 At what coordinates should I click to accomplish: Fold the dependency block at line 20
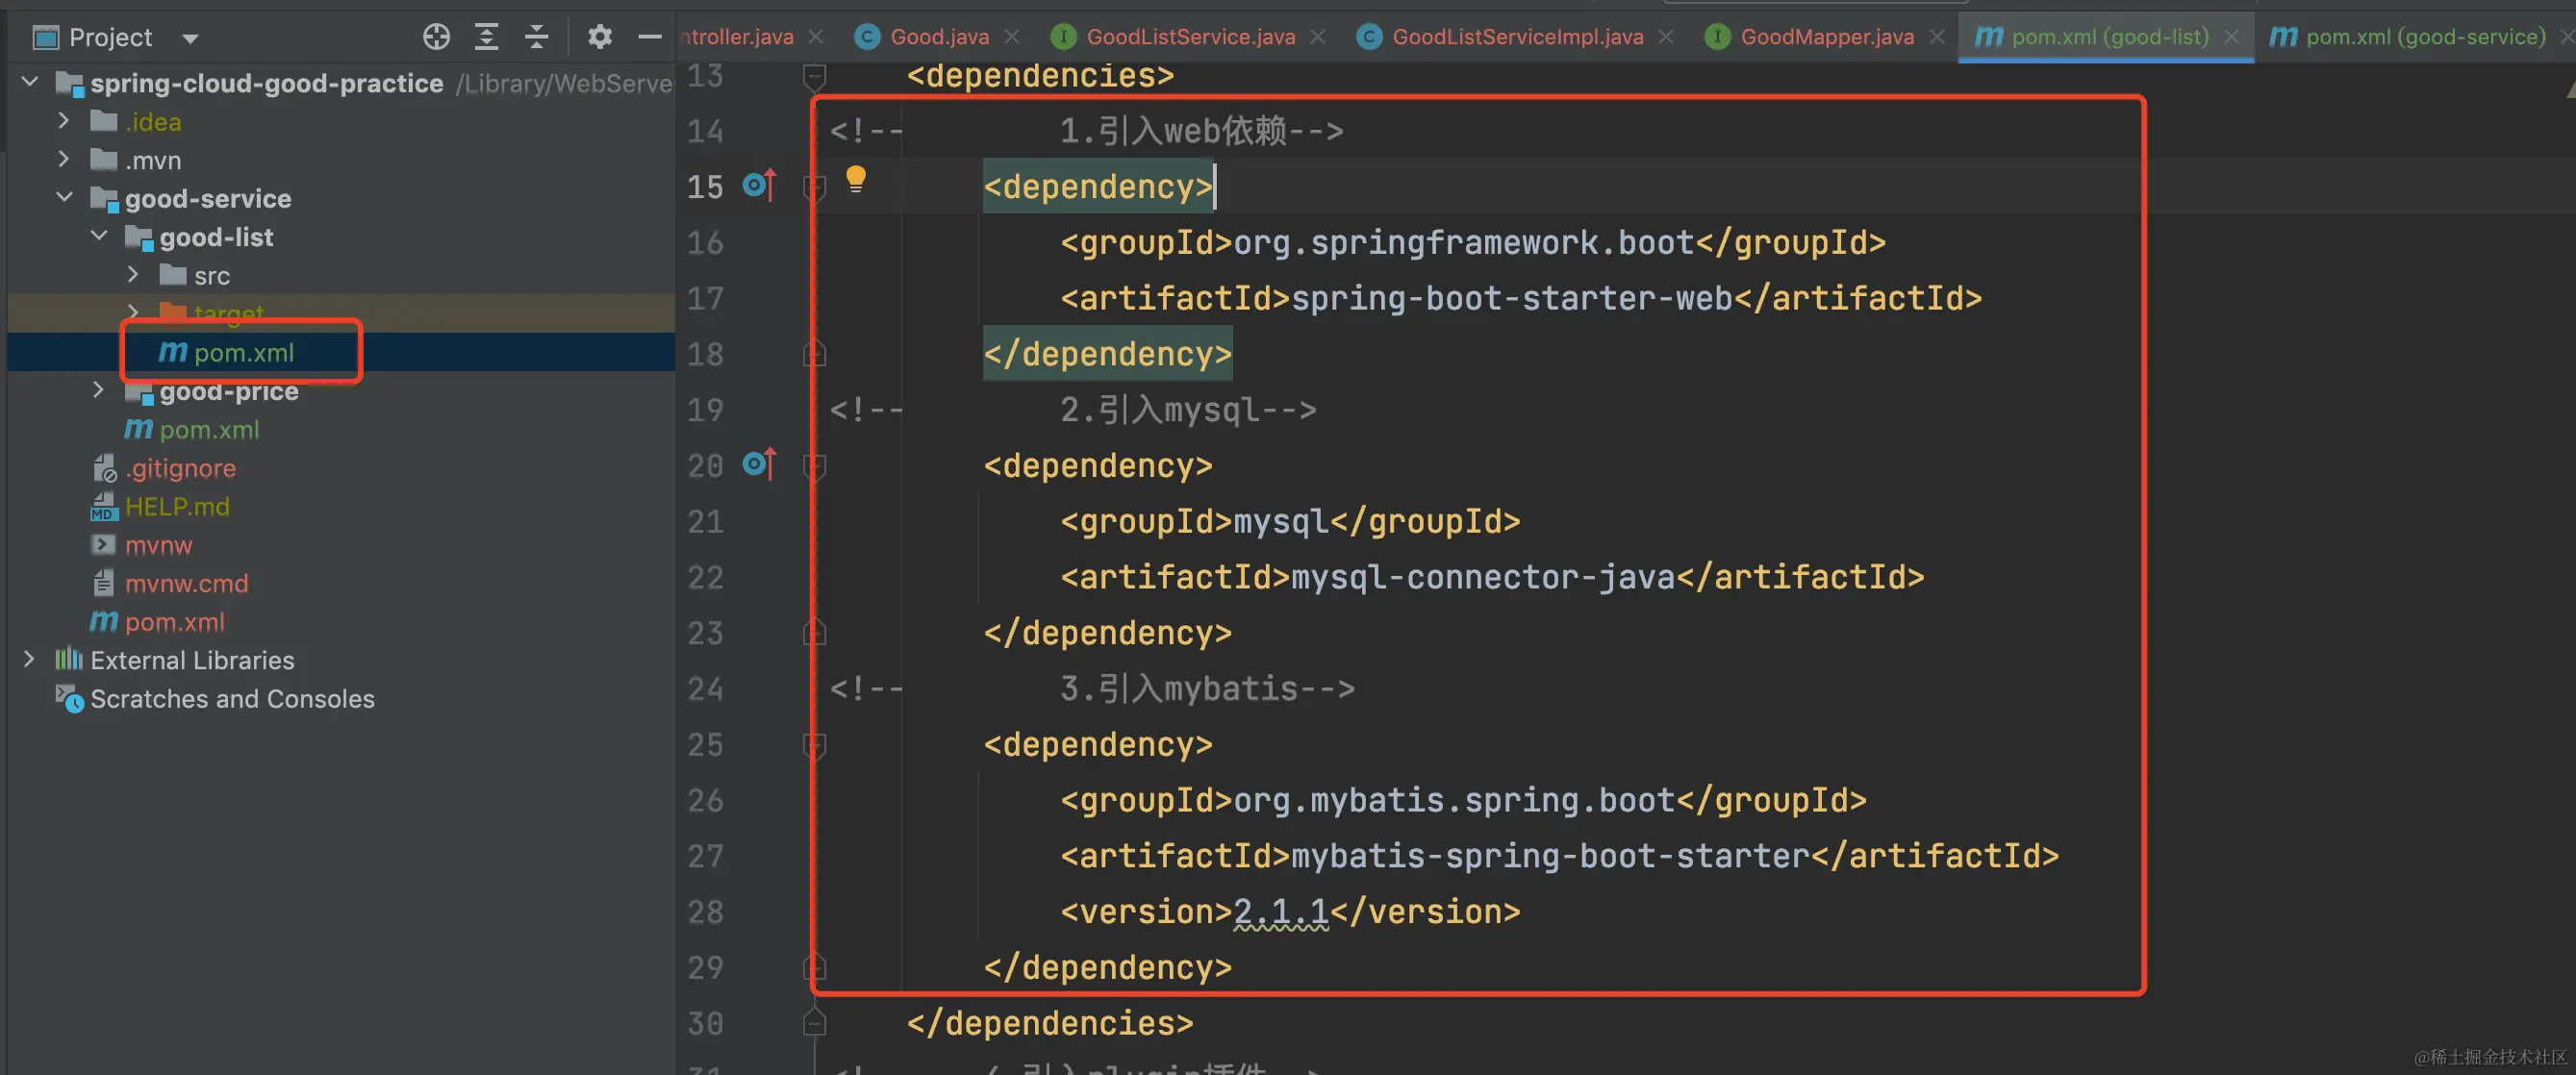[x=815, y=466]
